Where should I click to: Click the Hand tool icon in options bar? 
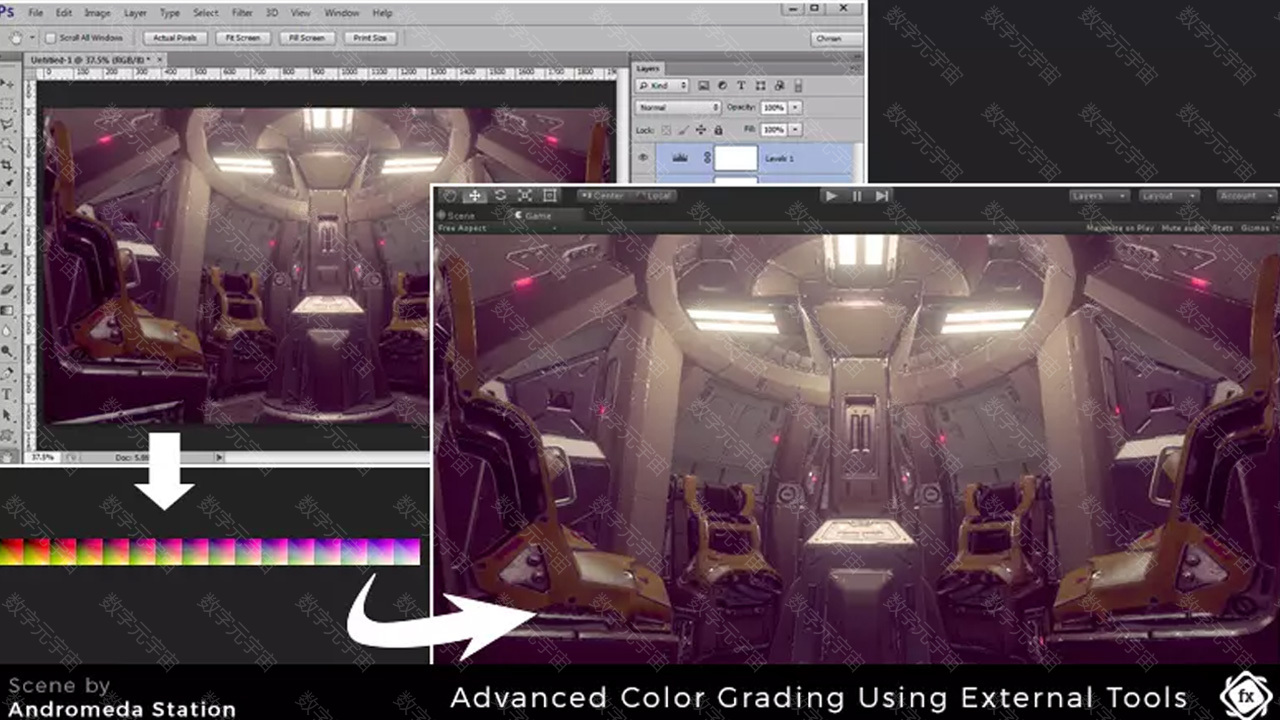pos(14,38)
